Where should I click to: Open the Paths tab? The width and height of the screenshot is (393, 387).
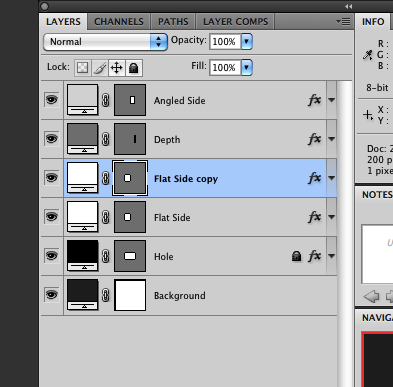click(x=173, y=22)
